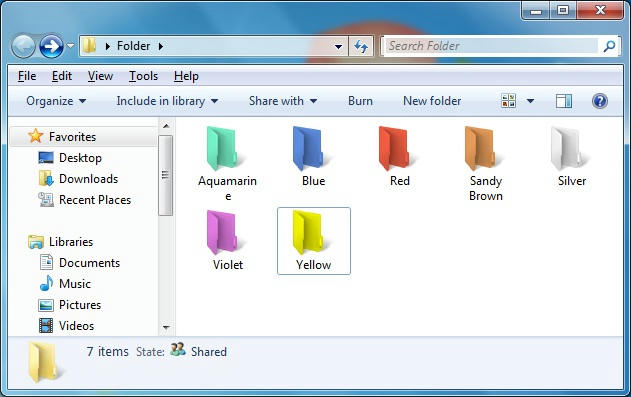Expand the address bar history dropdown
The image size is (631, 397).
point(338,47)
